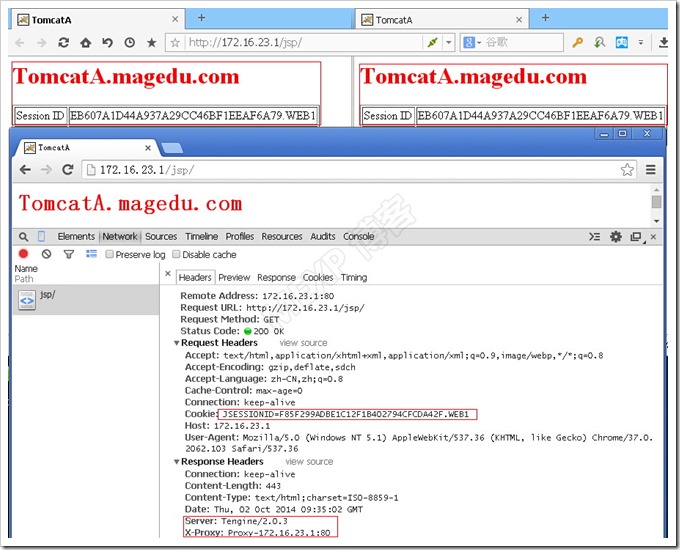Viewport: 680px width, 550px height.
Task: Switch to Console panel in DevTools
Action: (359, 236)
